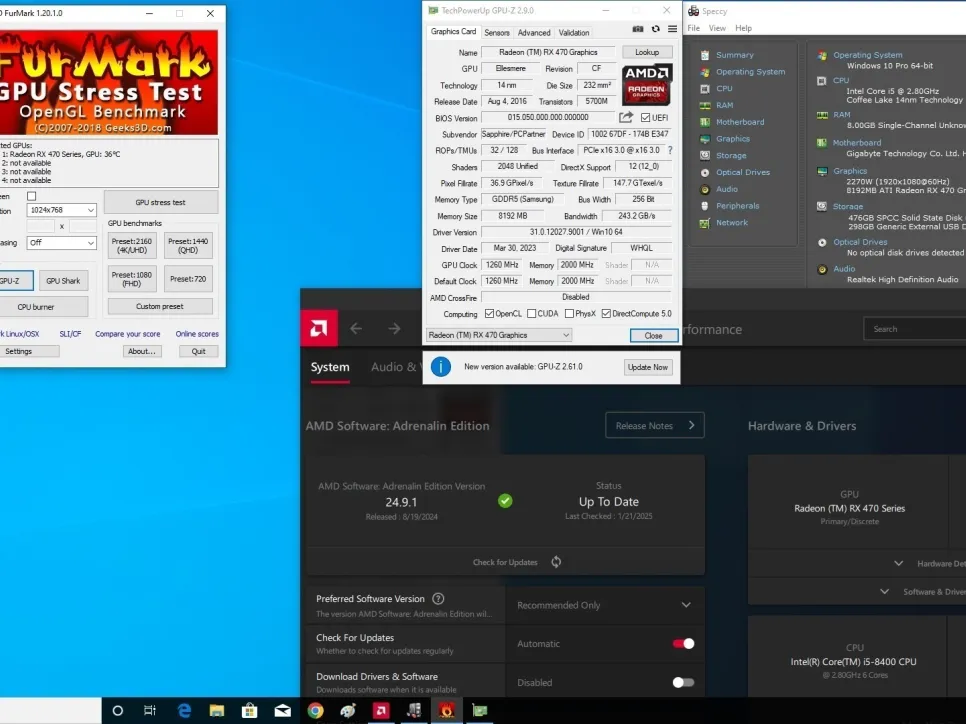Click AMD Software icon in the taskbar
The image size is (966, 724).
coord(381,710)
